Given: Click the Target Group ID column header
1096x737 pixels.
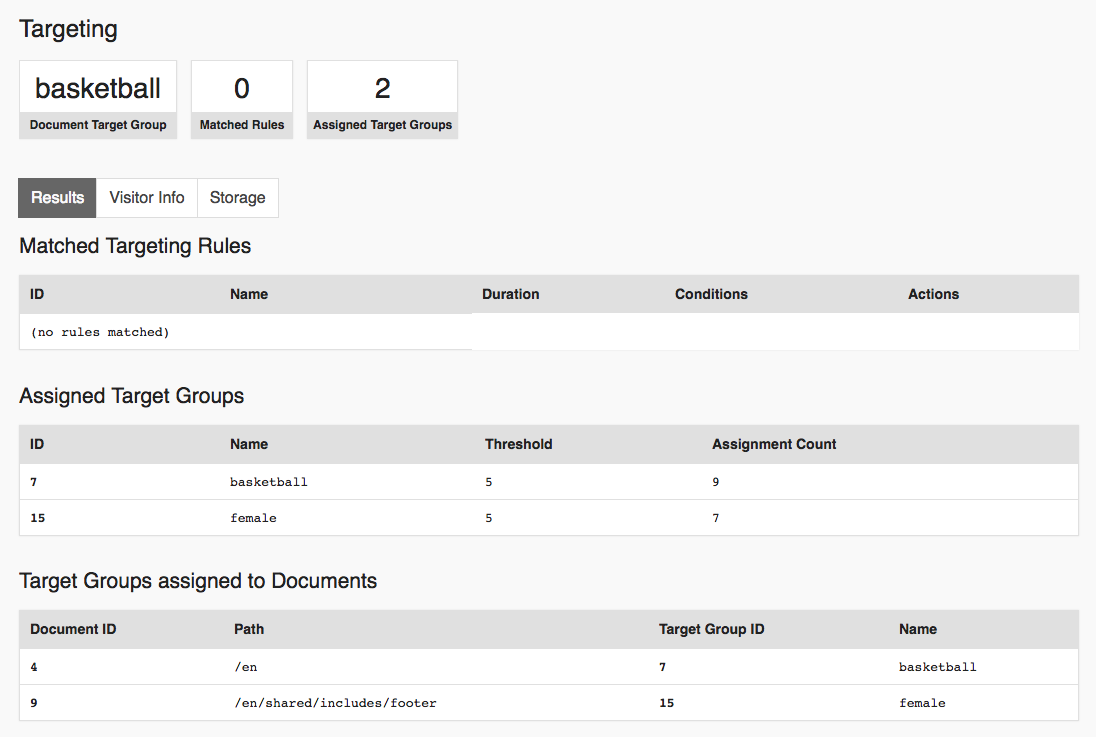Looking at the screenshot, I should [711, 629].
